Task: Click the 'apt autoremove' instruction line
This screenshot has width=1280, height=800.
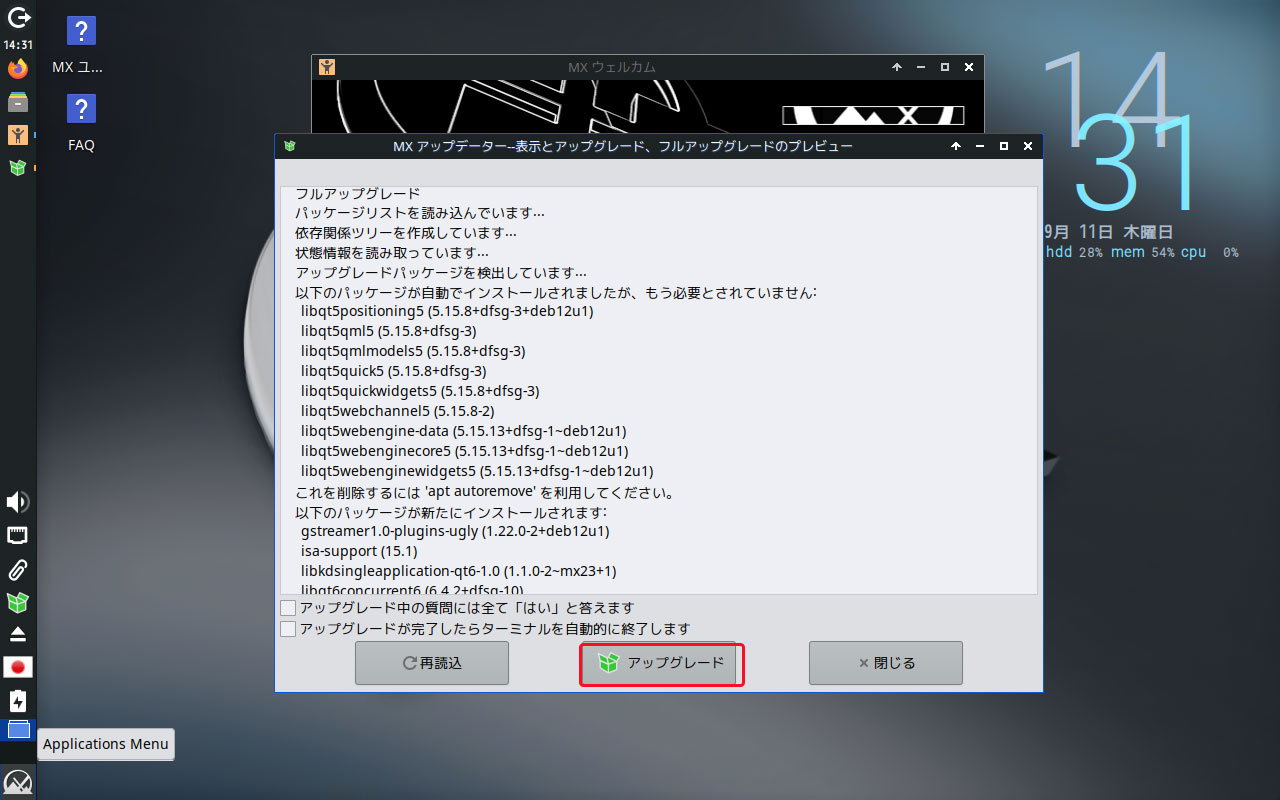Action: tap(485, 492)
